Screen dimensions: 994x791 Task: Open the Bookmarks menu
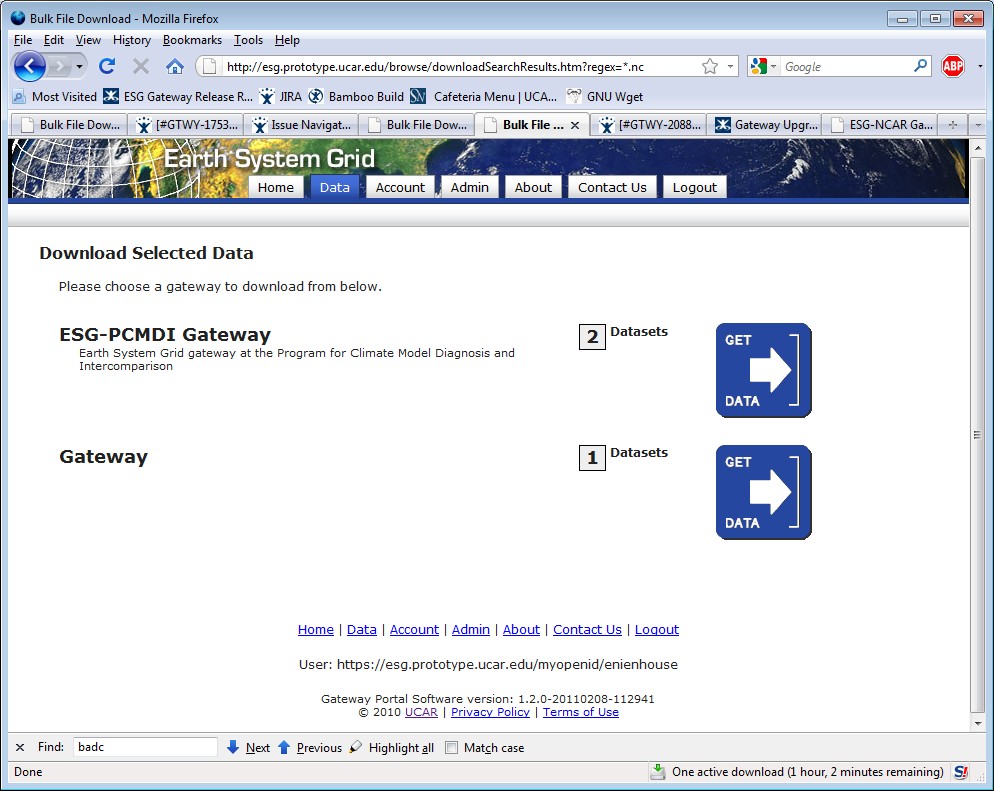192,40
